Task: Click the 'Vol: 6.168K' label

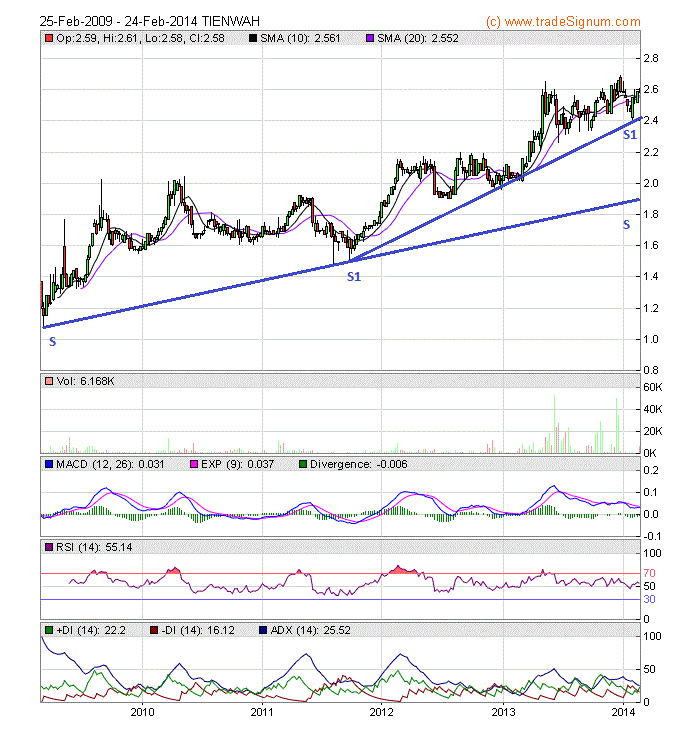Action: (85, 381)
